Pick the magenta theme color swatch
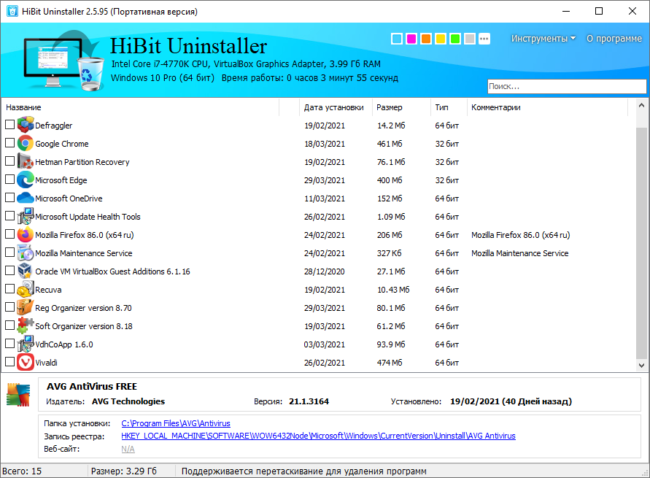 coord(411,39)
